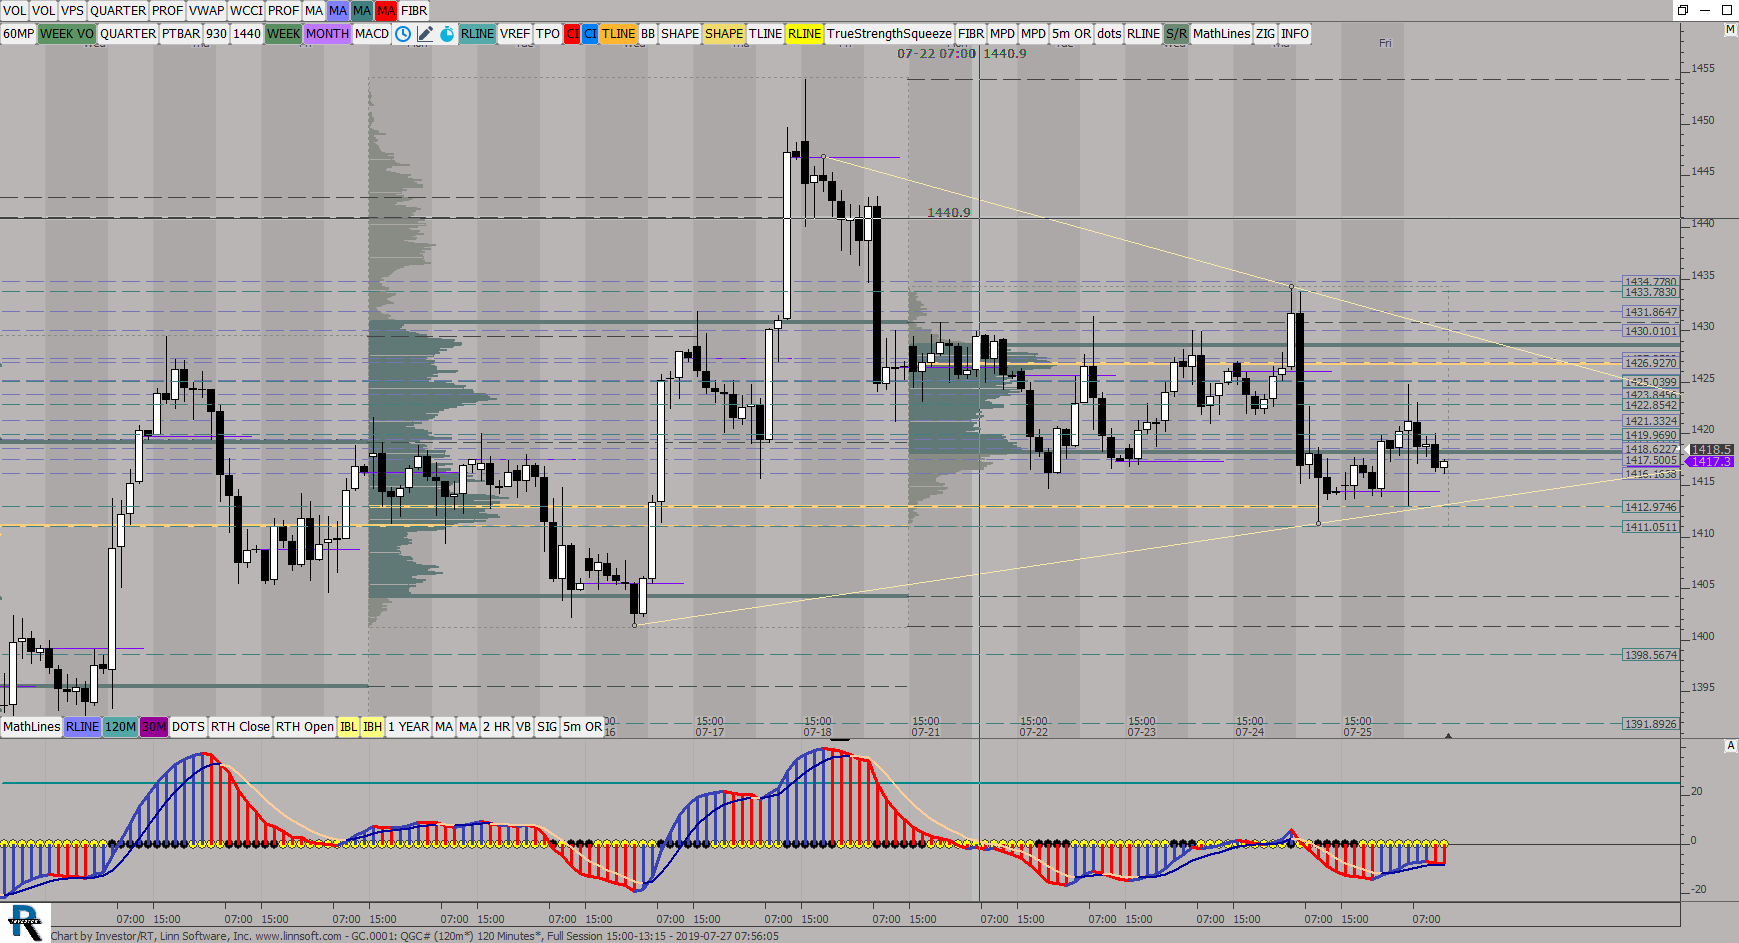
Task: Click the uppercase DOTS button in lower toolbar
Action: point(188,727)
